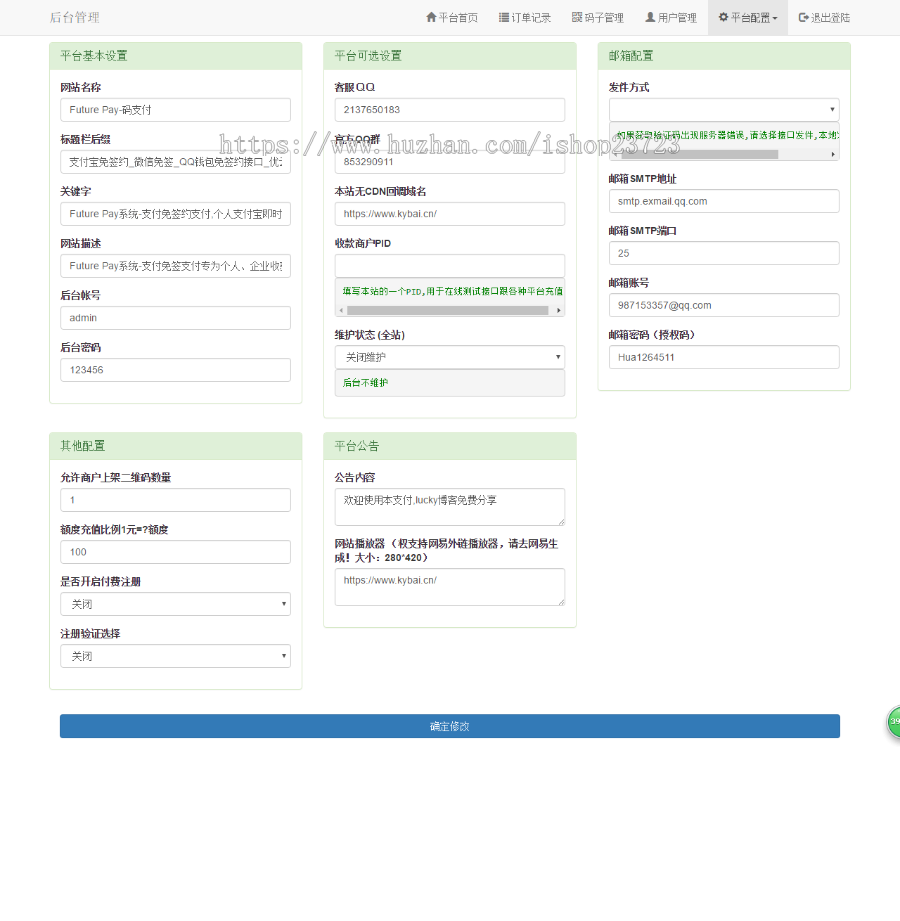Click the home icon beside 平台首页
Image resolution: width=900 pixels, height=921 pixels.
tap(431, 18)
